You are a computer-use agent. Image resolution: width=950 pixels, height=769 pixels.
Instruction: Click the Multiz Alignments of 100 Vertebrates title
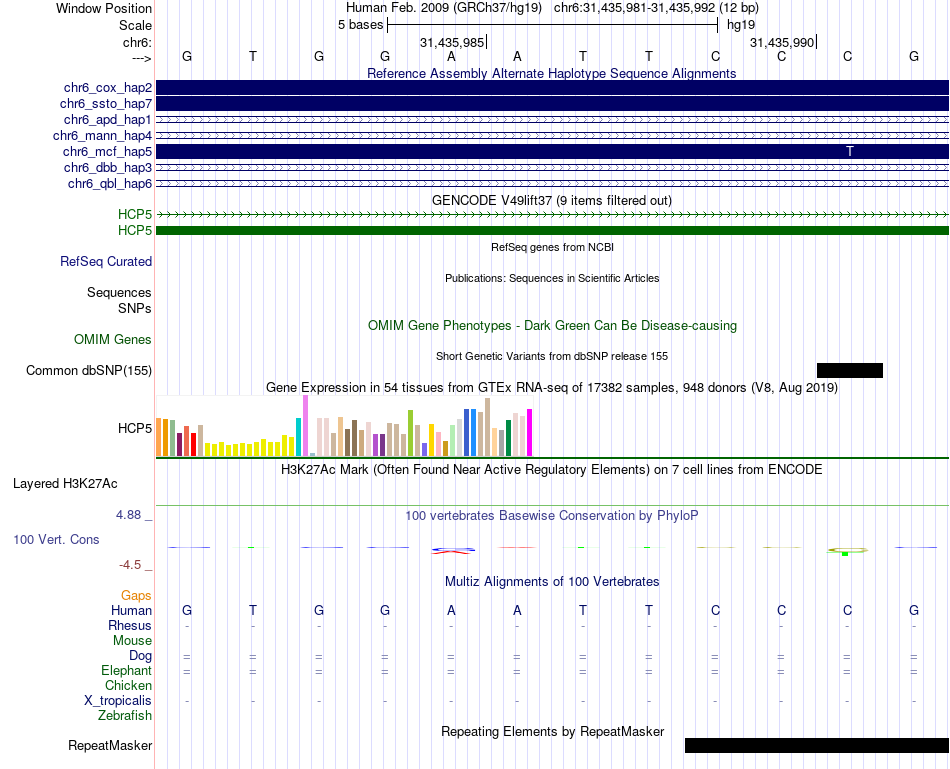coord(552,582)
